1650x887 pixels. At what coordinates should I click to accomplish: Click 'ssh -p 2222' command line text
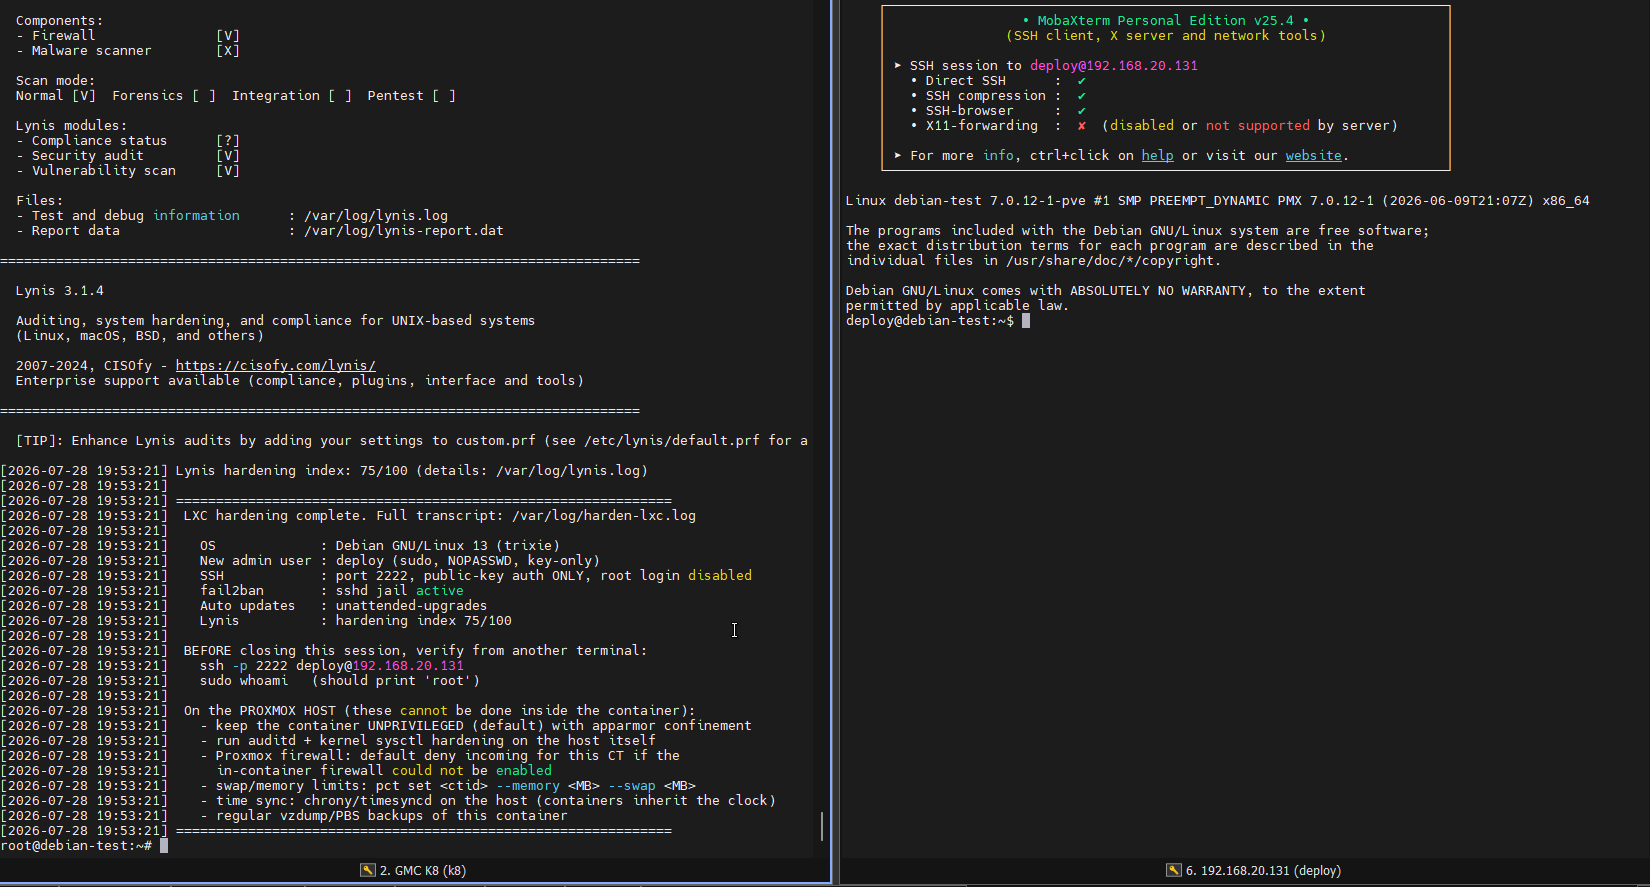pyautogui.click(x=244, y=665)
